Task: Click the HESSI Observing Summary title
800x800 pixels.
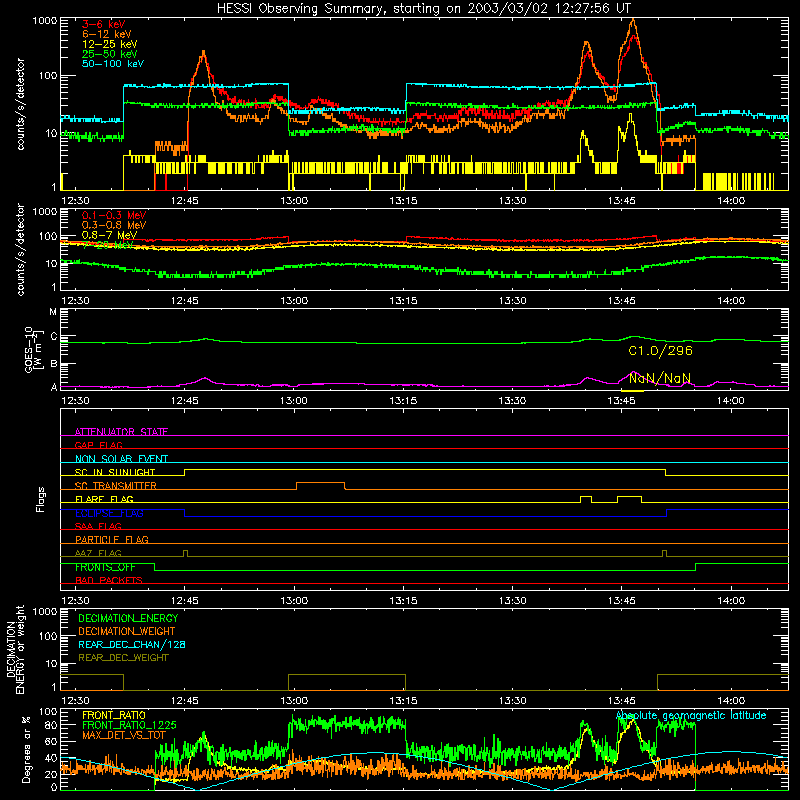Action: point(423,8)
